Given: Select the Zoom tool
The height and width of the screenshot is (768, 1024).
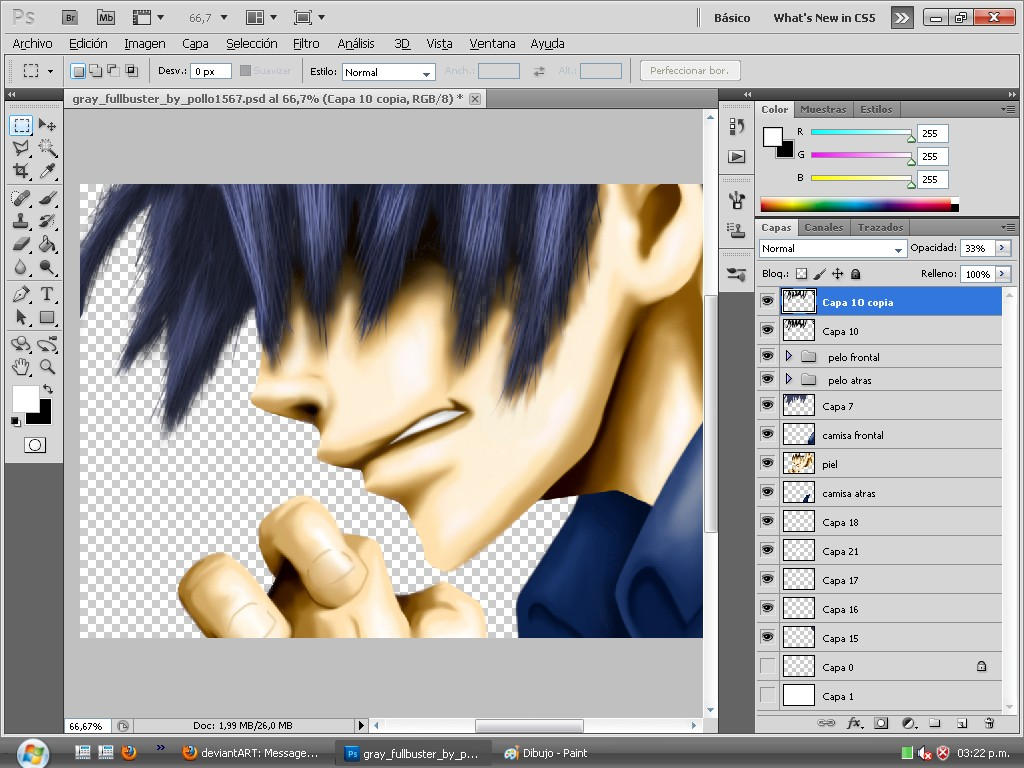Looking at the screenshot, I should [x=47, y=366].
